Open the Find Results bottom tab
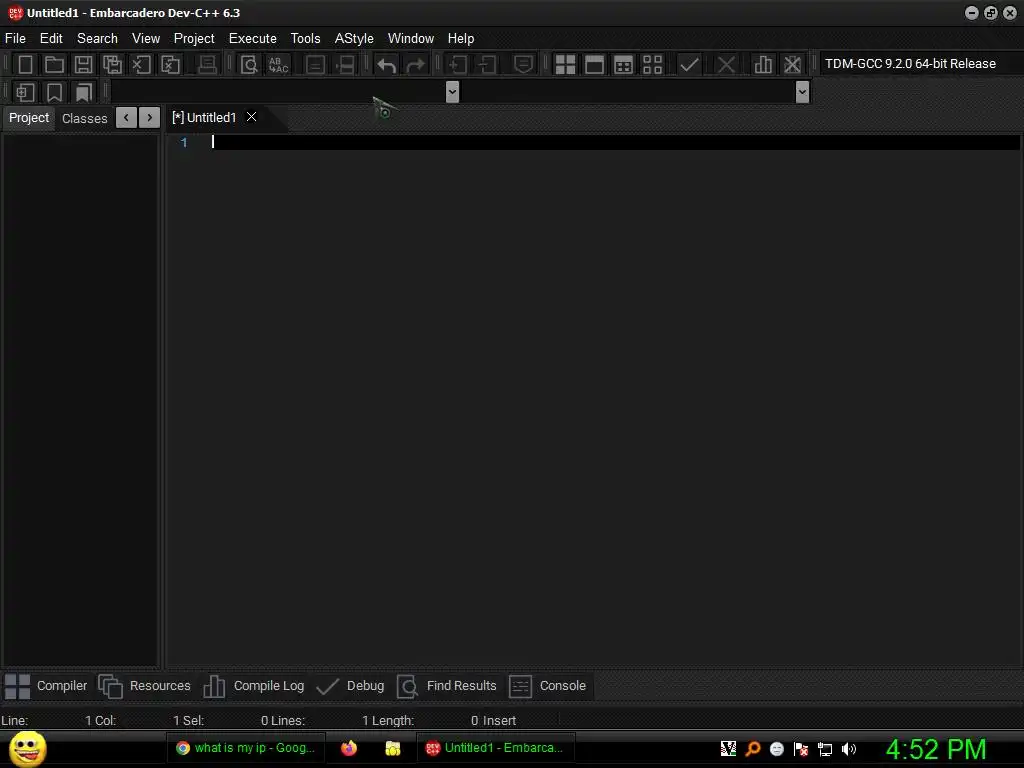This screenshot has height=768, width=1024. coord(447,686)
